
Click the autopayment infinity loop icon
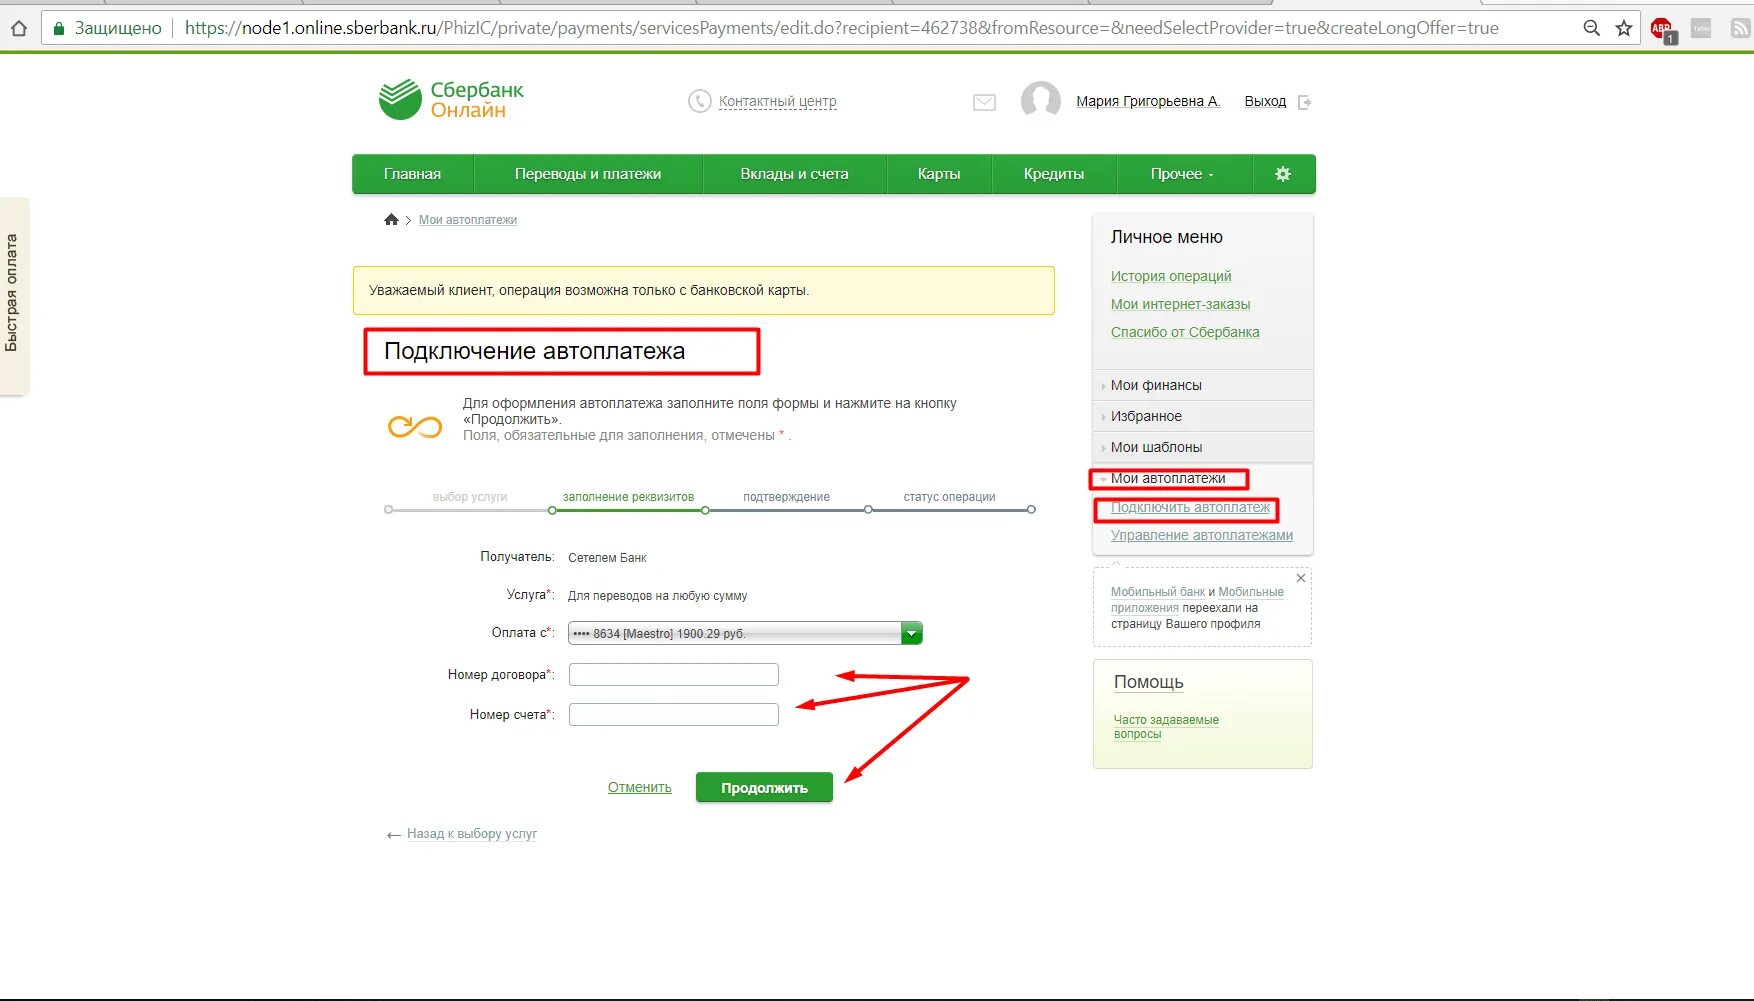point(415,428)
